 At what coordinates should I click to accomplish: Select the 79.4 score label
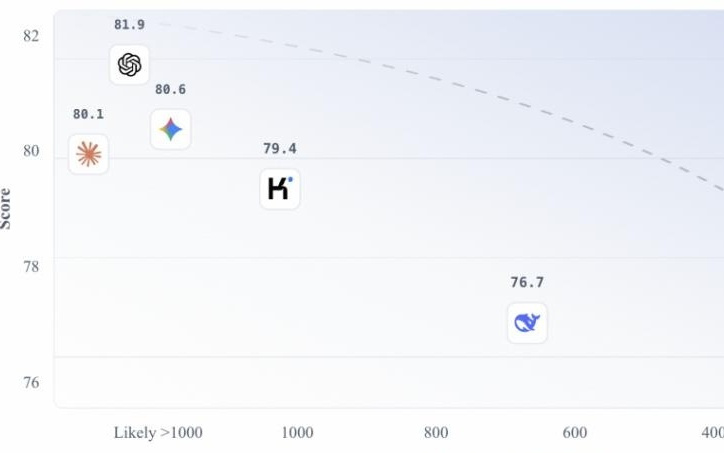[279, 149]
